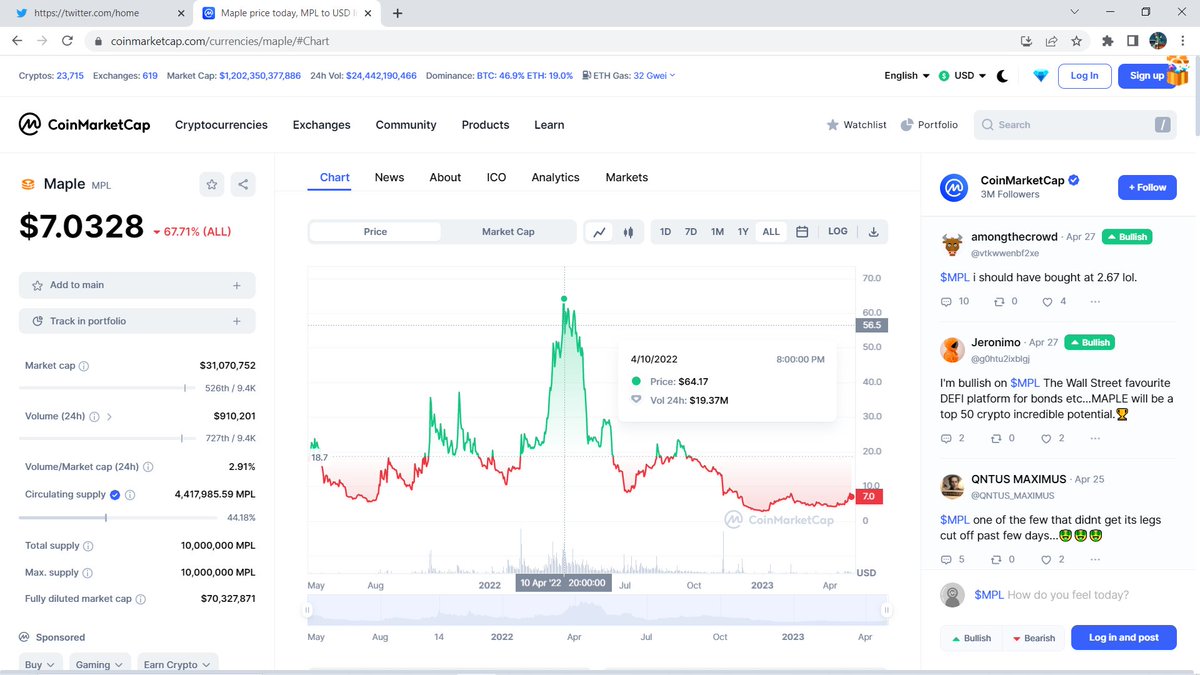Image resolution: width=1200 pixels, height=675 pixels.
Task: Open the Cryptocurrencies menu
Action: pyautogui.click(x=221, y=125)
